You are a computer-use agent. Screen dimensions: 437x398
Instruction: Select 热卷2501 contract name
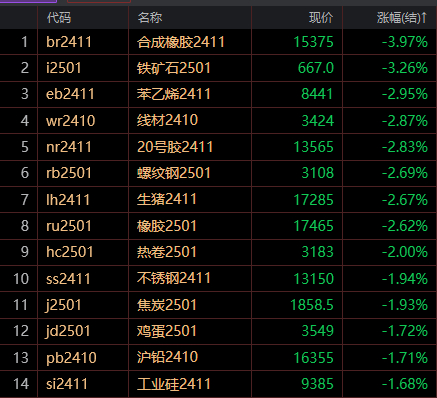tap(167, 252)
